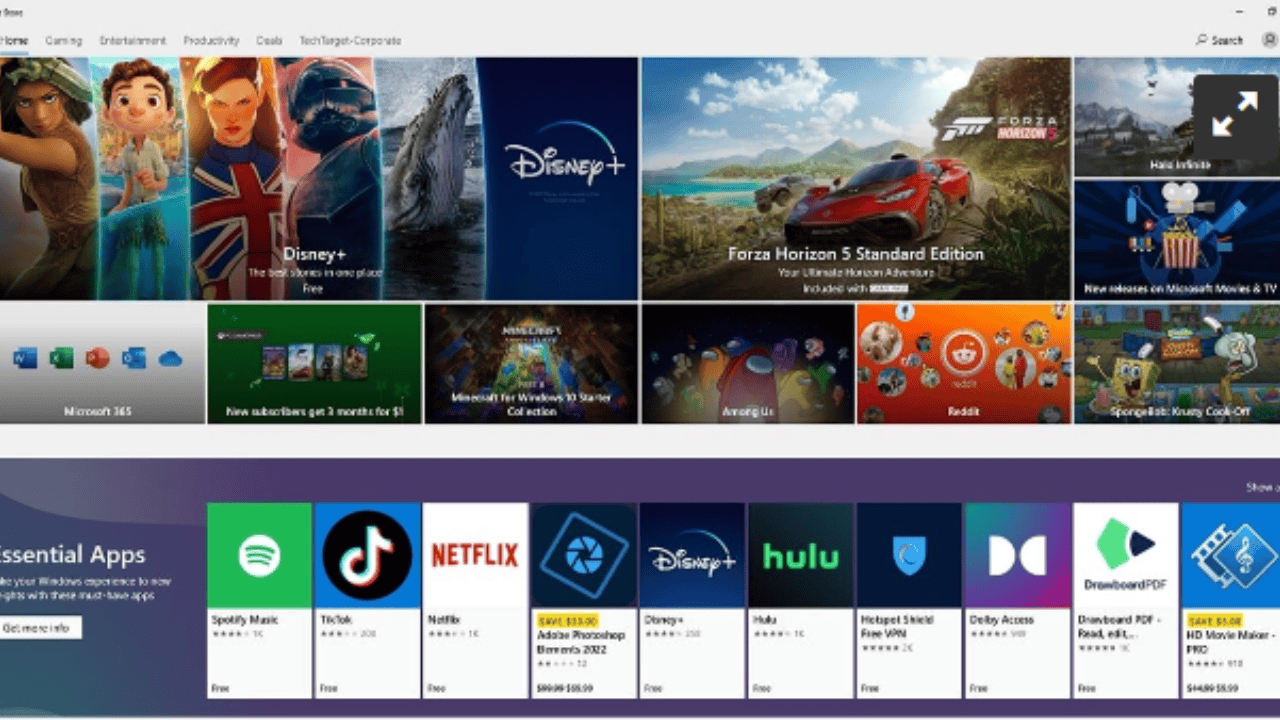
Task: Open the Drawboard PDF app icon
Action: (x=1125, y=555)
